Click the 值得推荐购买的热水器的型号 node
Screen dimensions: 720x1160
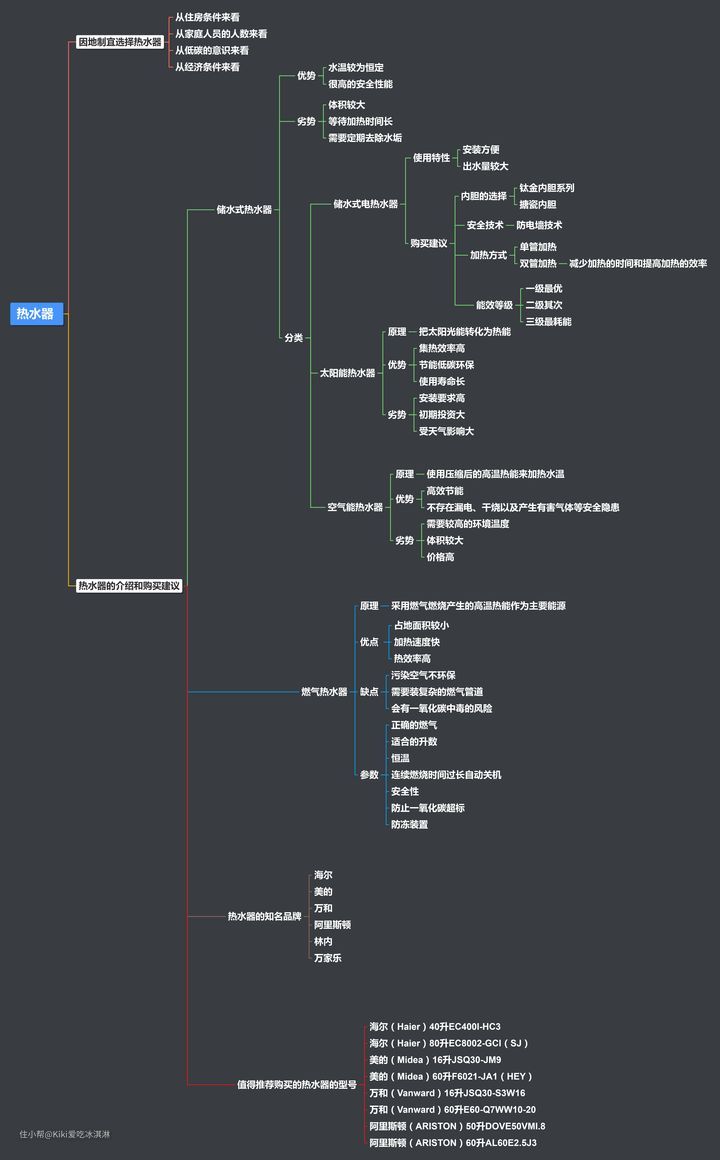(x=296, y=1084)
